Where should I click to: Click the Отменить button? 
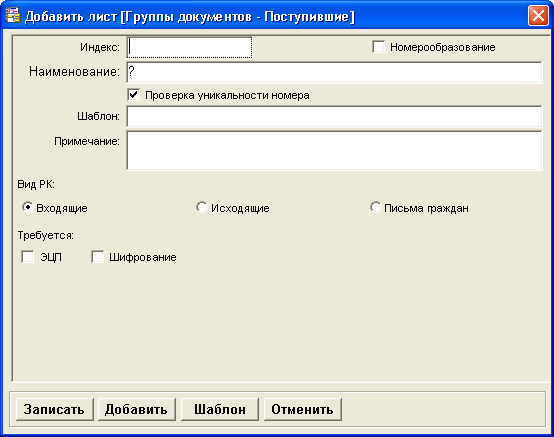pos(303,409)
